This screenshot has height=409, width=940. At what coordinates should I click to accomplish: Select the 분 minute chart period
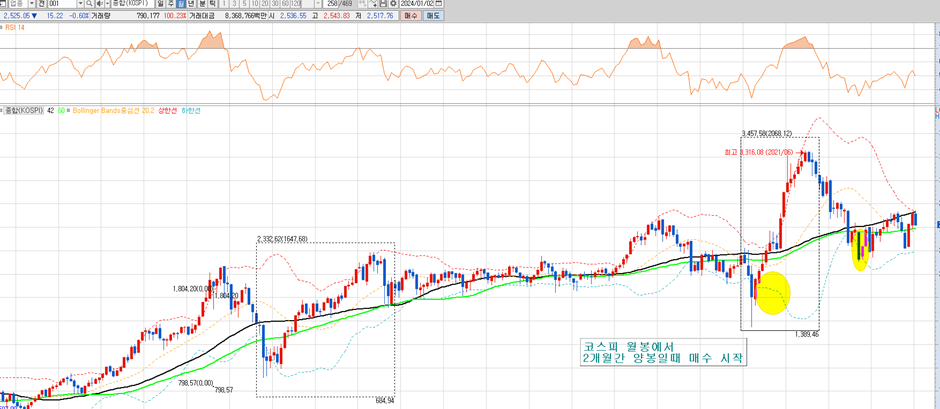[202, 3]
